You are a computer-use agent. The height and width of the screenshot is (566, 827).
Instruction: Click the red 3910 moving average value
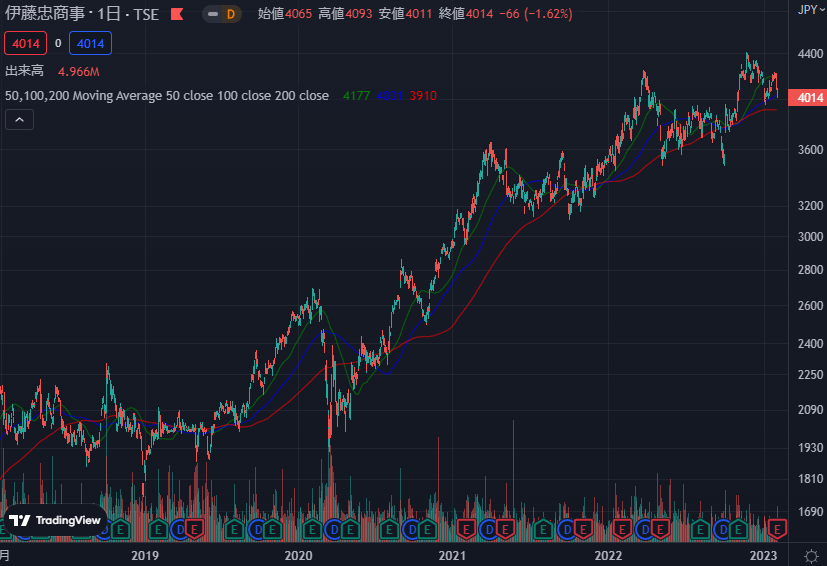pos(423,96)
